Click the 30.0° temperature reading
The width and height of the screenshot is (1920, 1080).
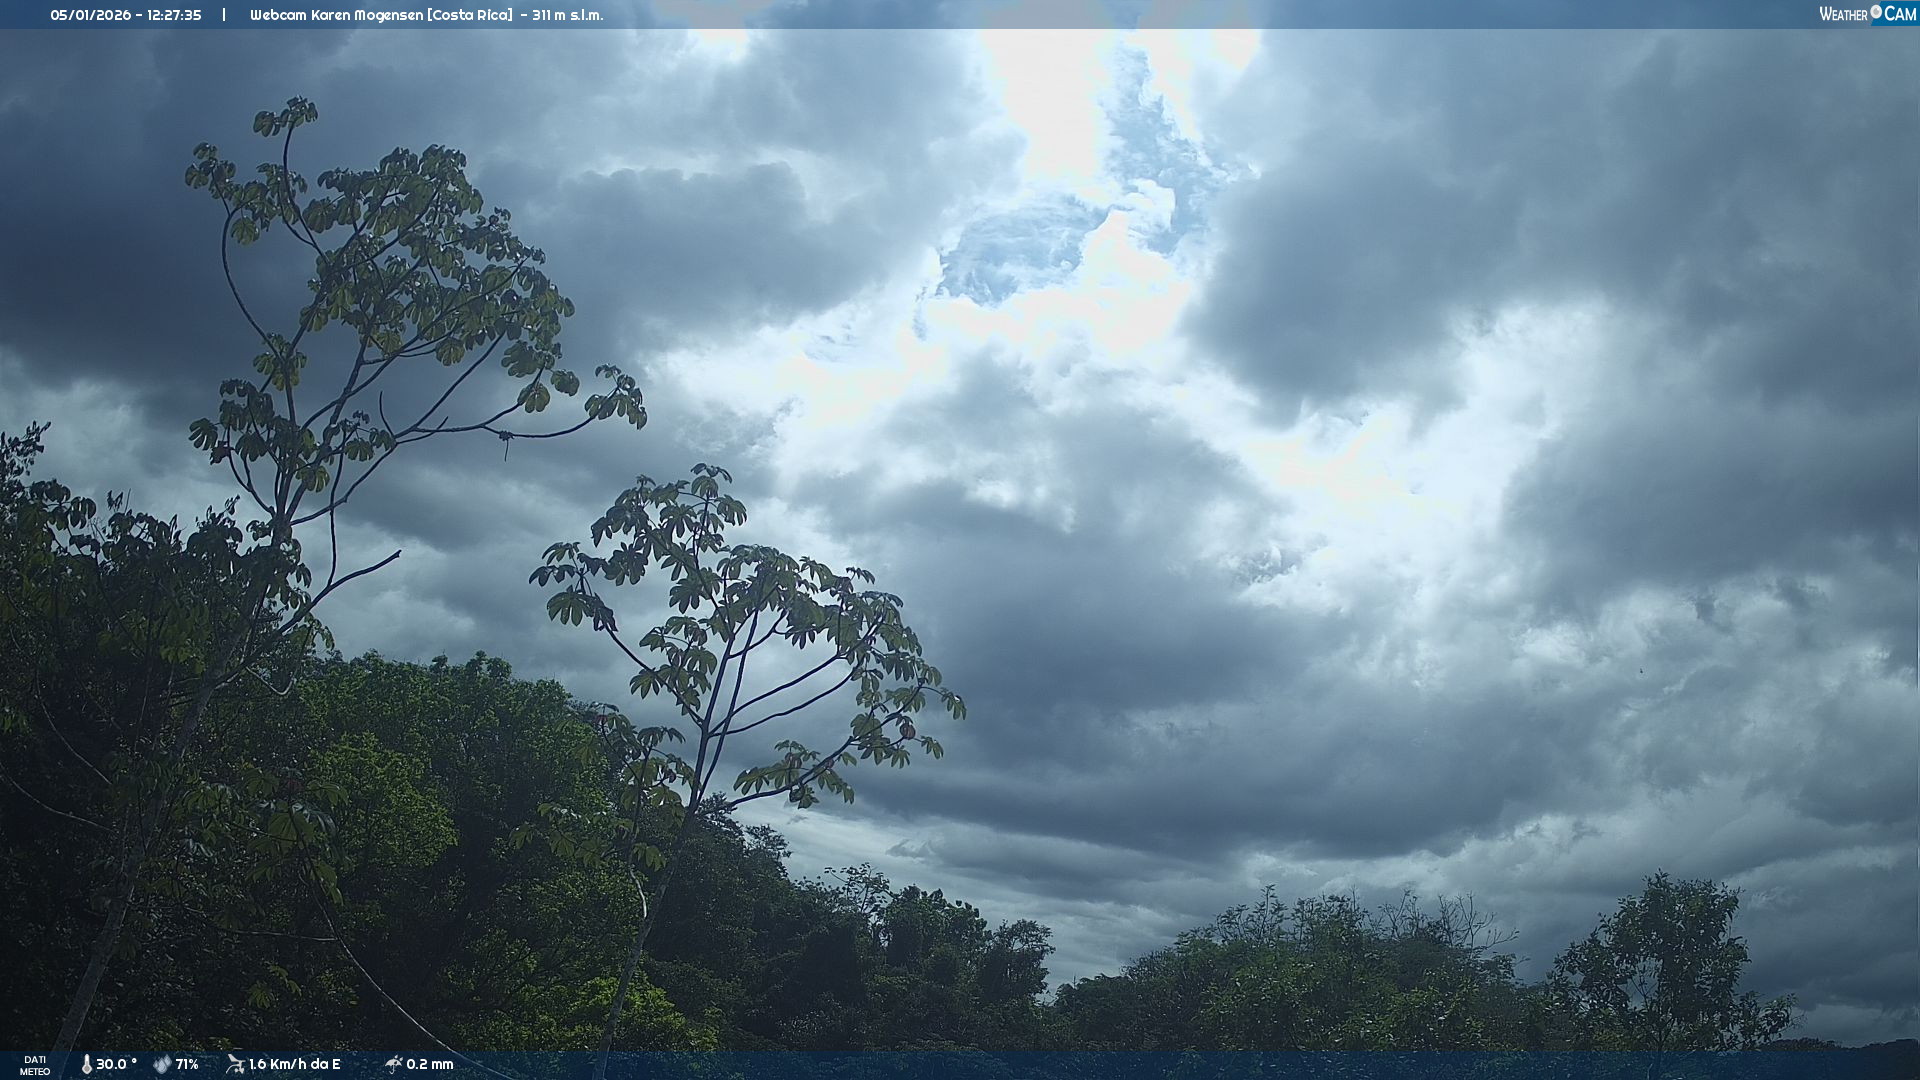tap(116, 1064)
